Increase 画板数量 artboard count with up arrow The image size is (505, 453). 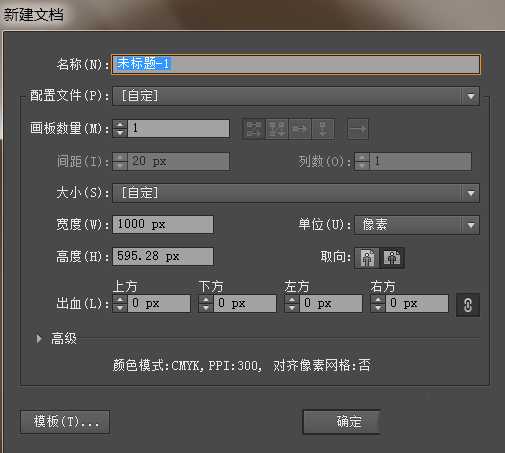(120, 124)
